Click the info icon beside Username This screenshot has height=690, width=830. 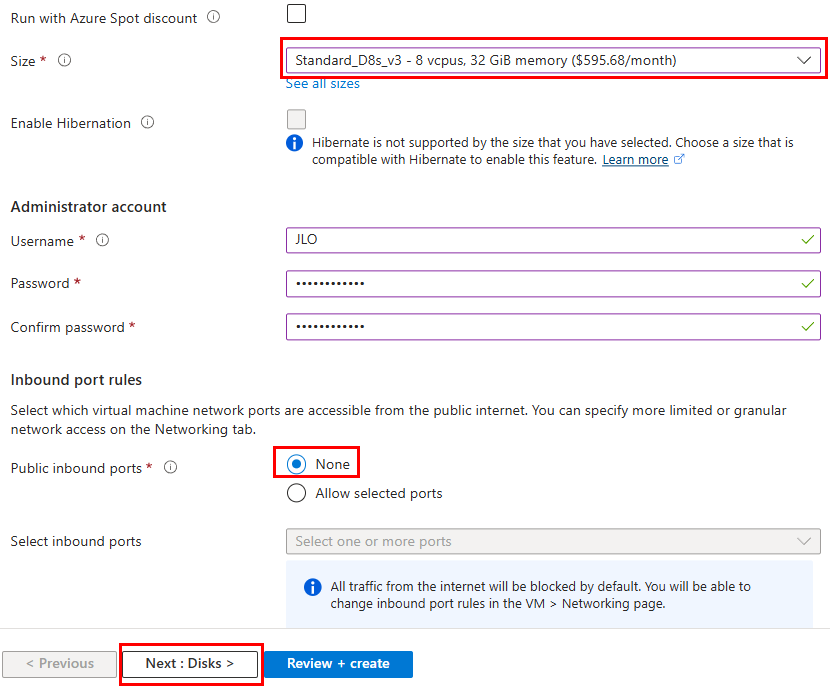pos(102,240)
